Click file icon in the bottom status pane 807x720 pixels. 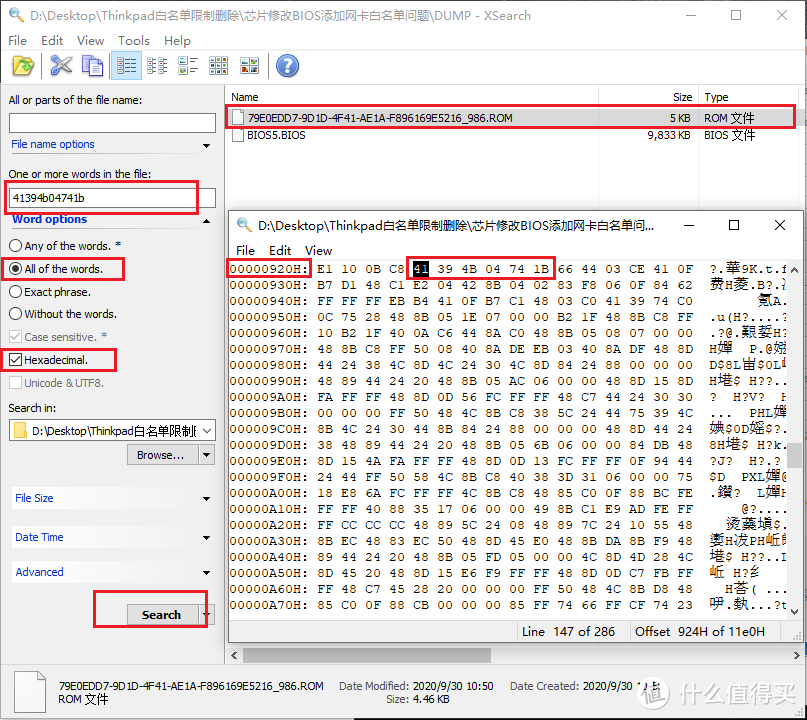pos(30,692)
